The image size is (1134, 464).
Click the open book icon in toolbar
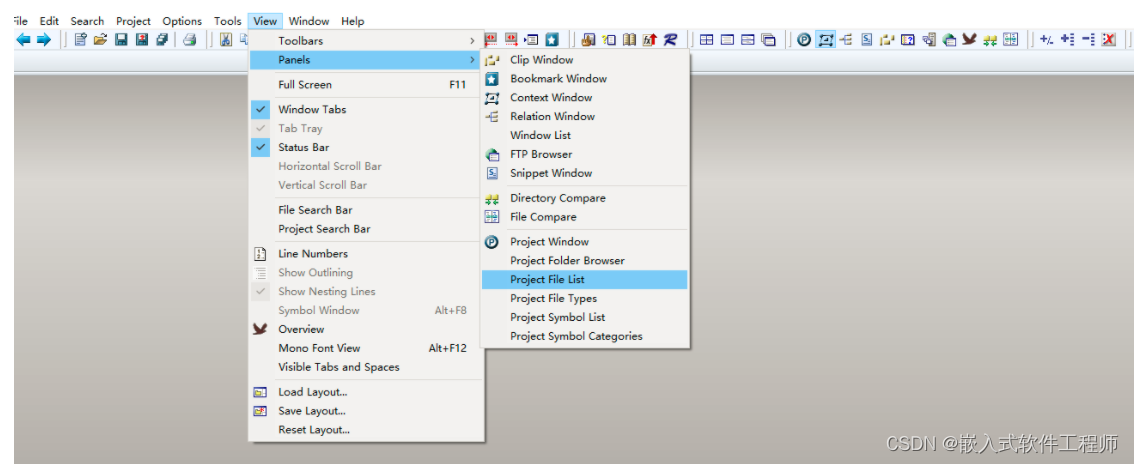[x=629, y=40]
